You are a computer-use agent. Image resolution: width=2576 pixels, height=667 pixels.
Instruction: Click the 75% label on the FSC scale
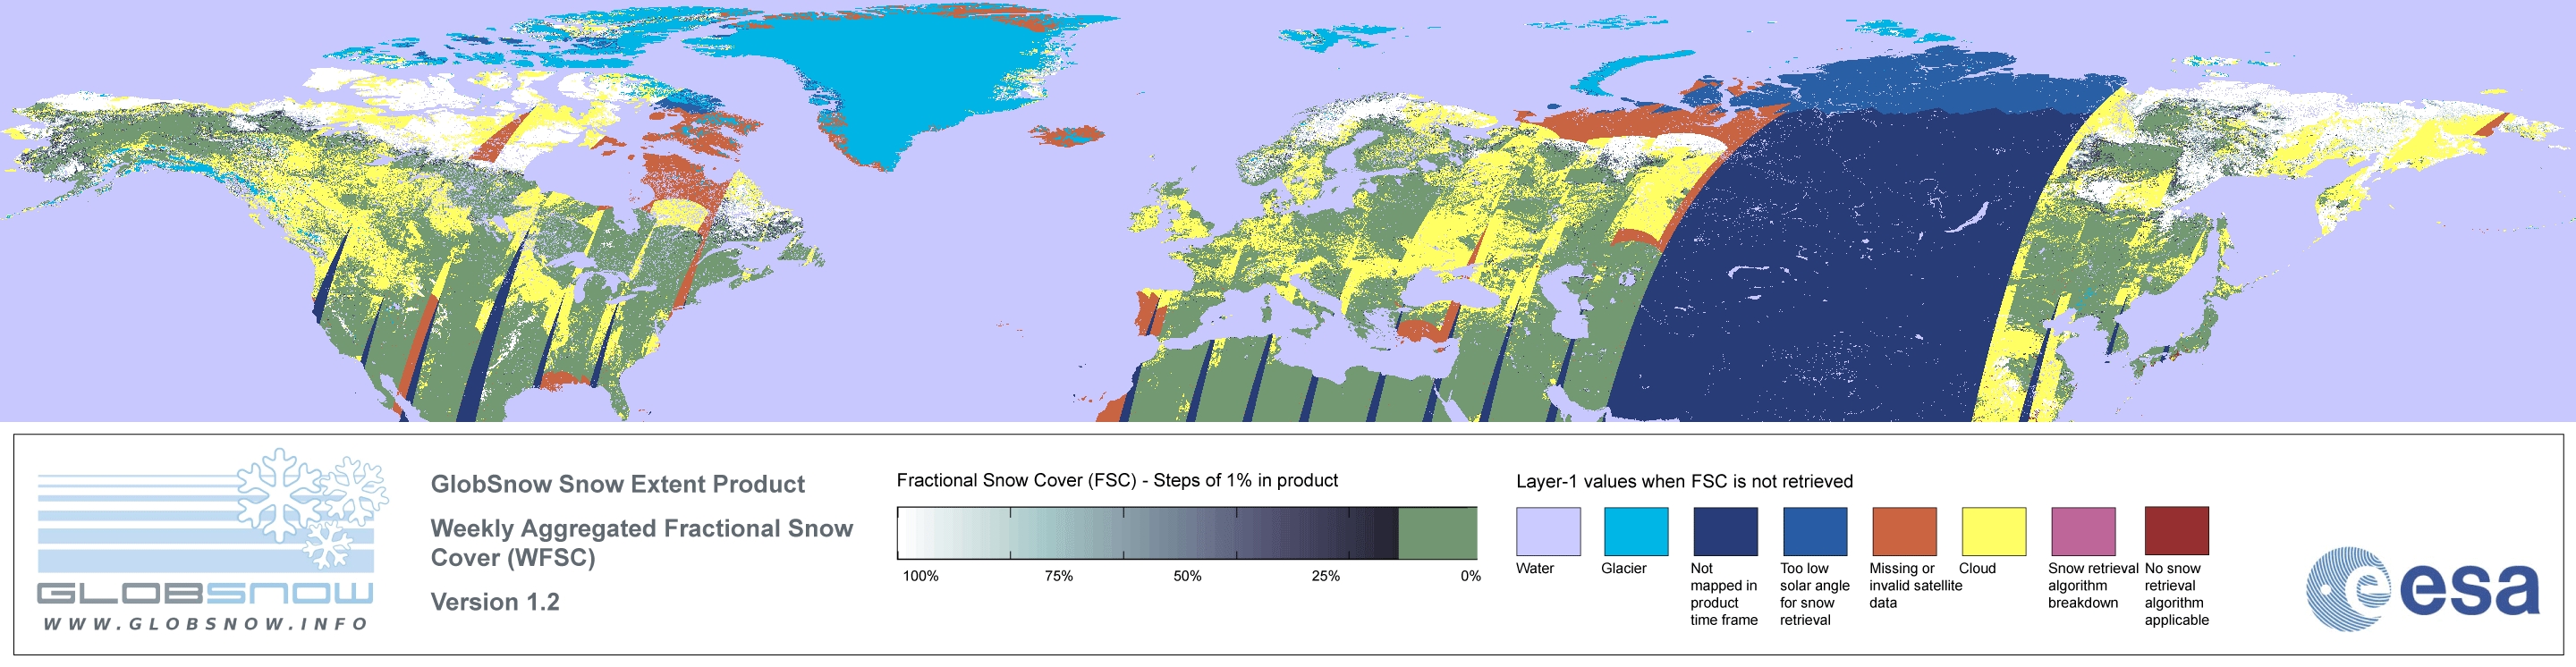(x=1058, y=576)
